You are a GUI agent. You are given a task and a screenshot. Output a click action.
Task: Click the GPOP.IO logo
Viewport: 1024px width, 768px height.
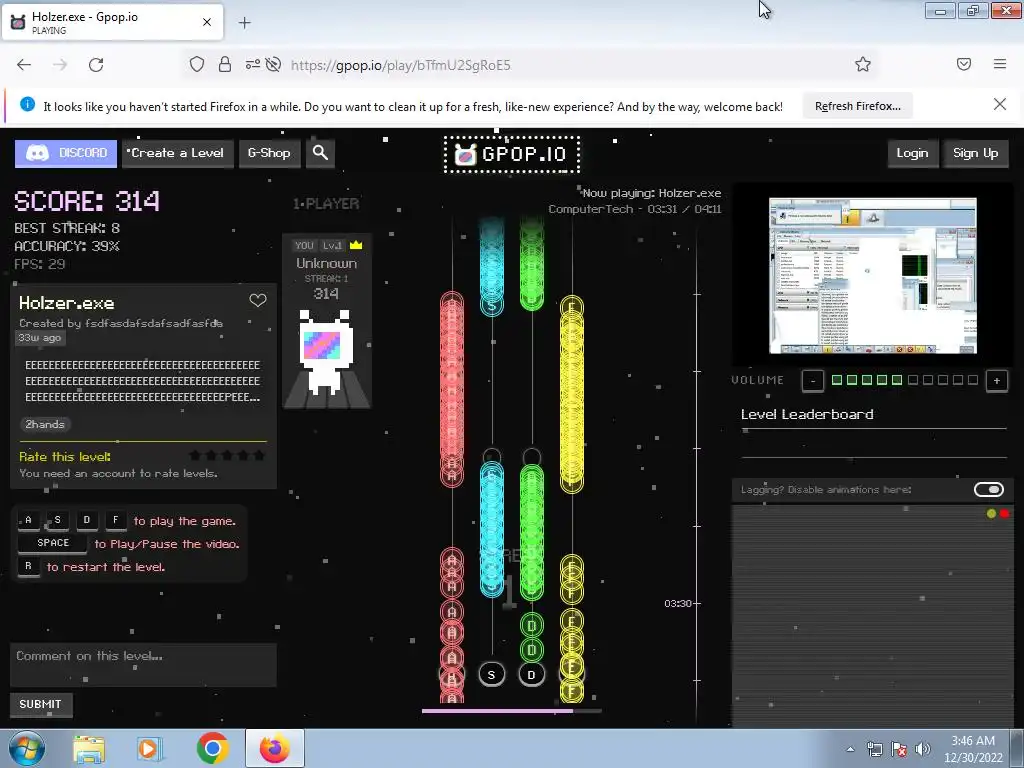[512, 155]
